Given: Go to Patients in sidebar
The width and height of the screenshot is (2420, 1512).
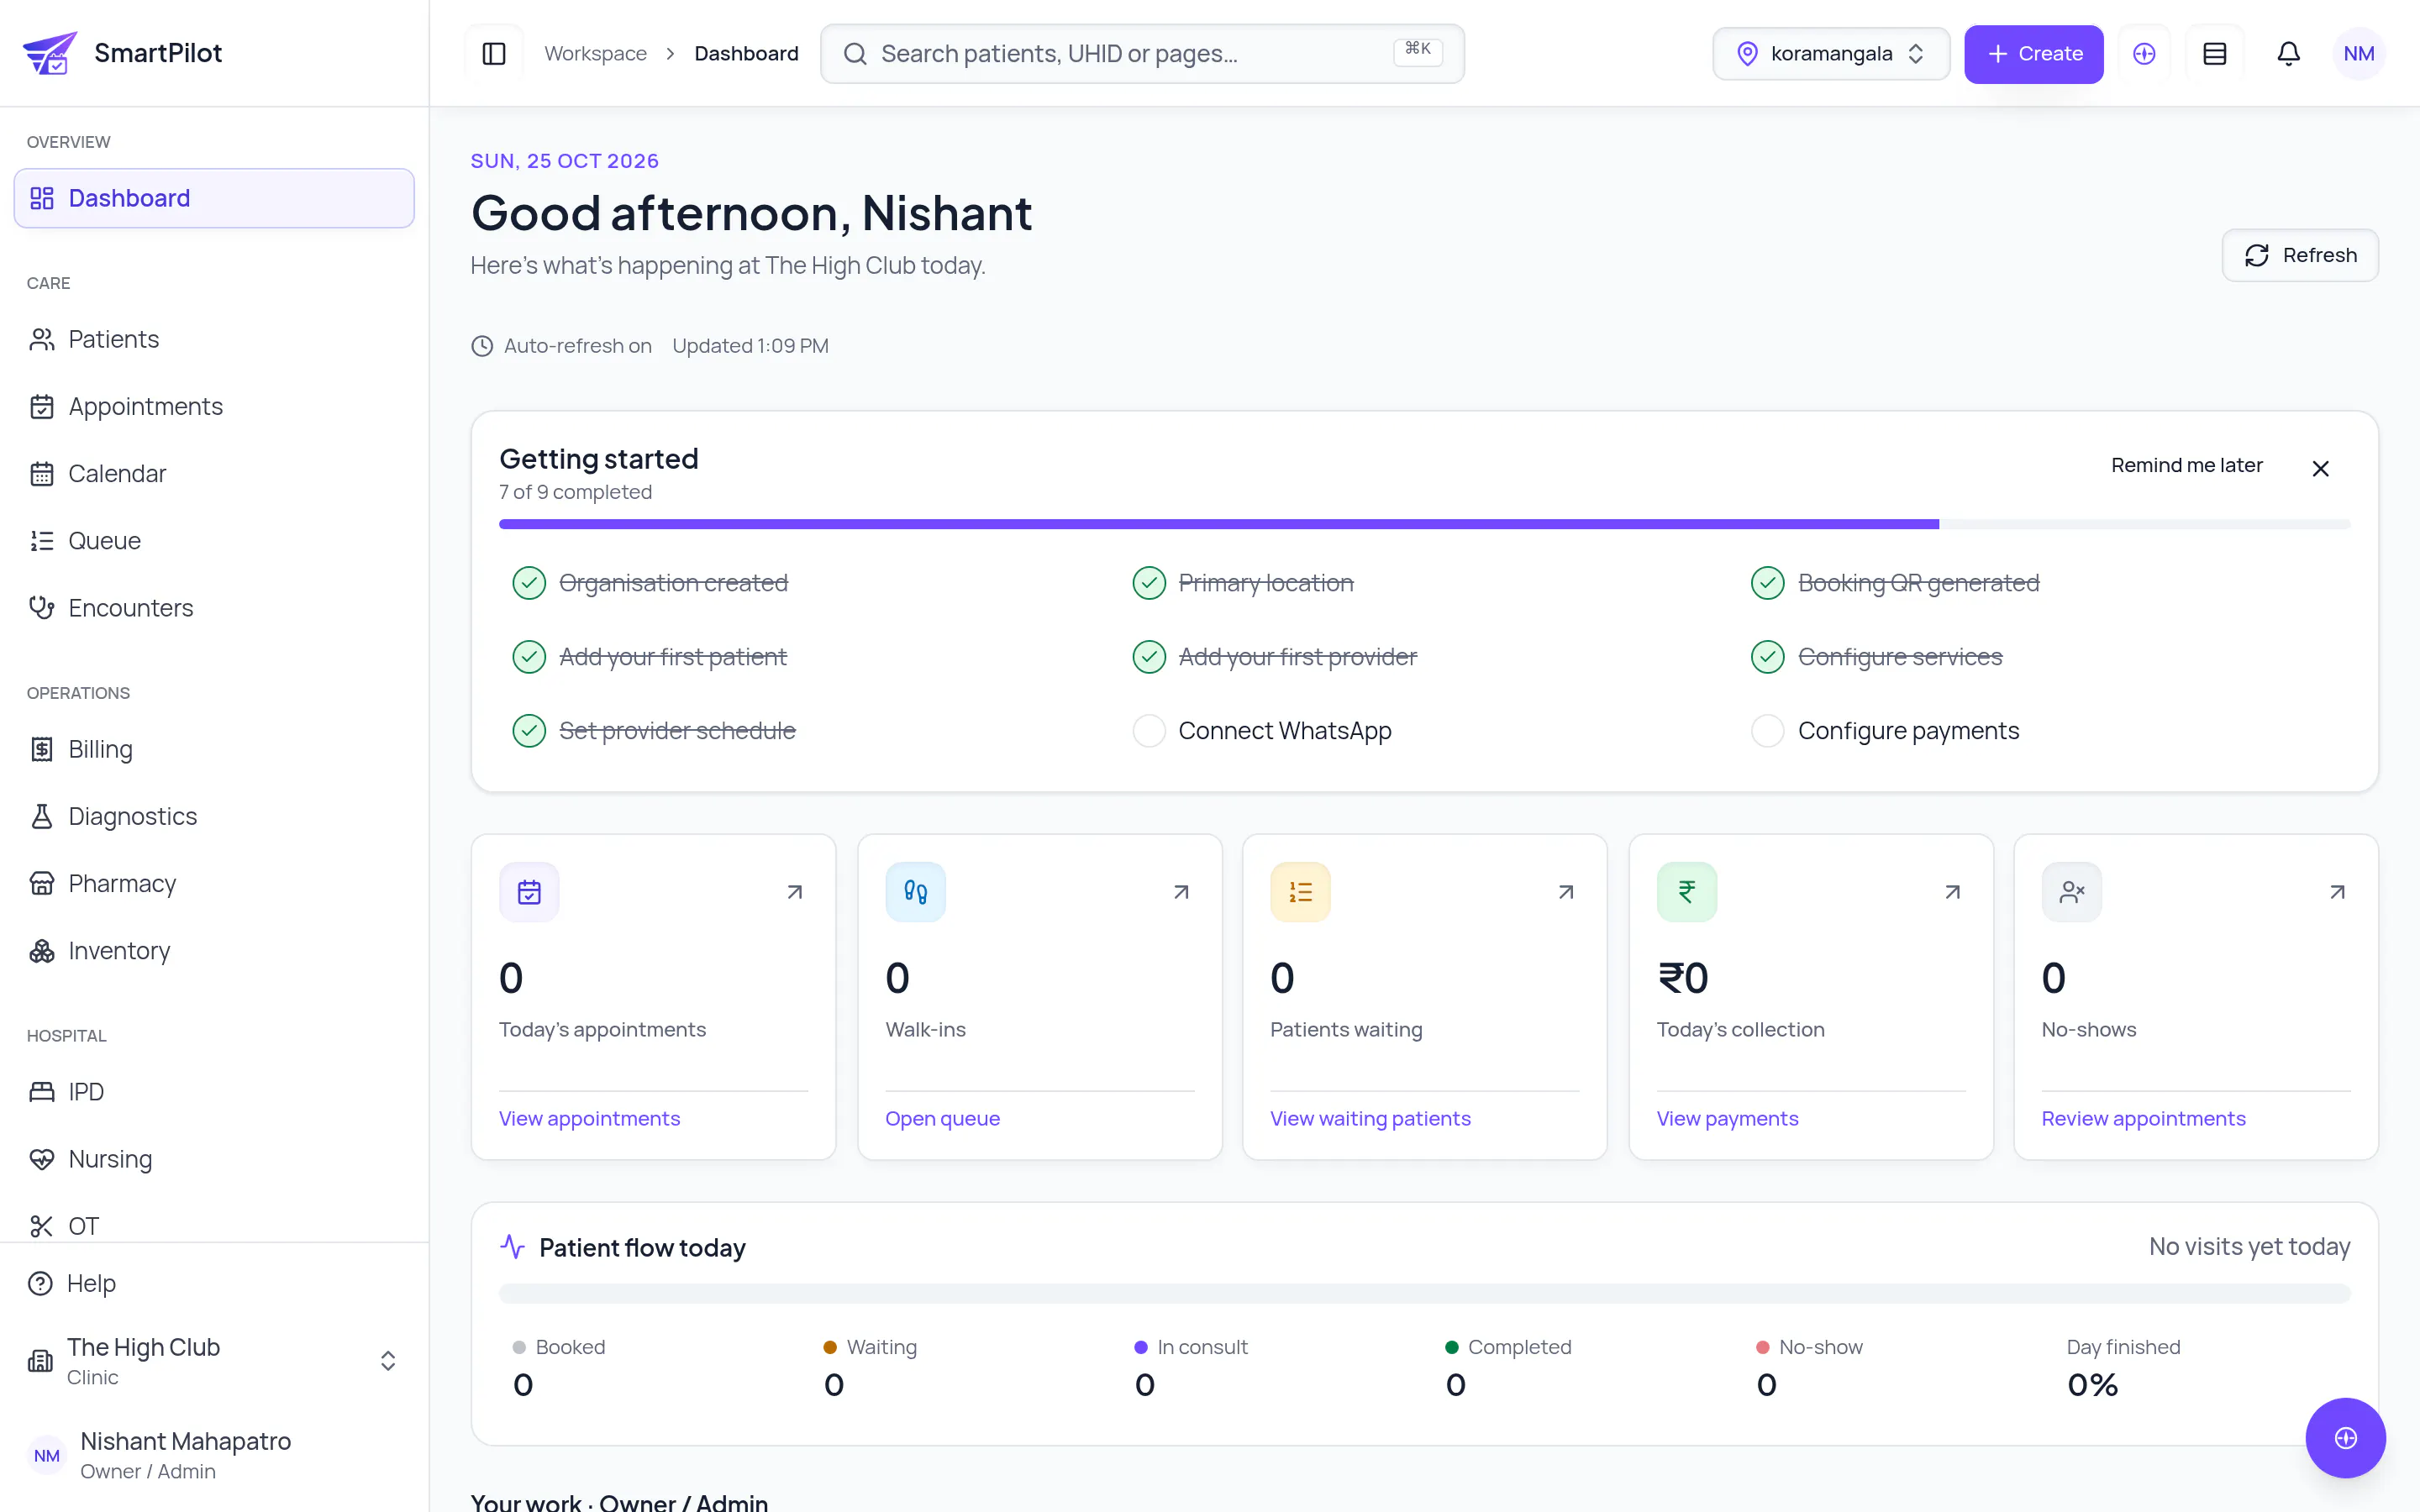Looking at the screenshot, I should [214, 340].
